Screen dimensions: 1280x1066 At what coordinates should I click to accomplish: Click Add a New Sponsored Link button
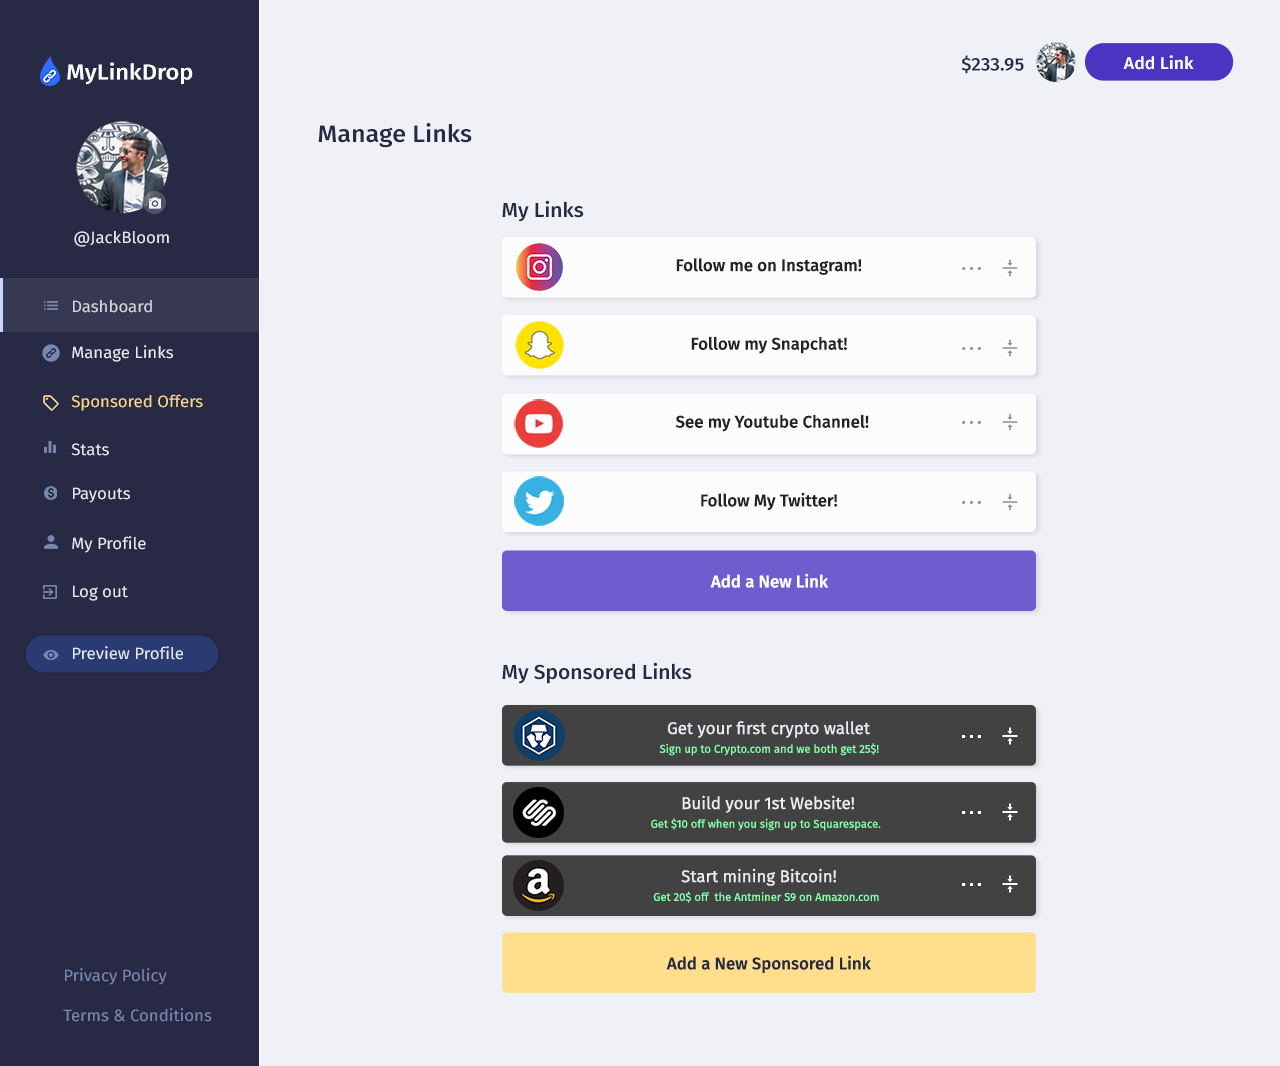(x=768, y=963)
